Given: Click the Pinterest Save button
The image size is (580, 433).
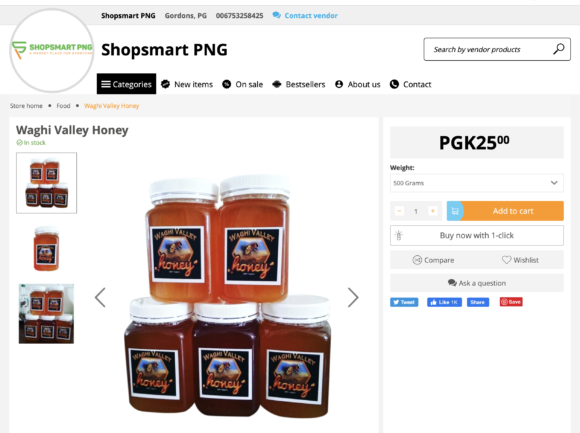Looking at the screenshot, I should [x=511, y=302].
